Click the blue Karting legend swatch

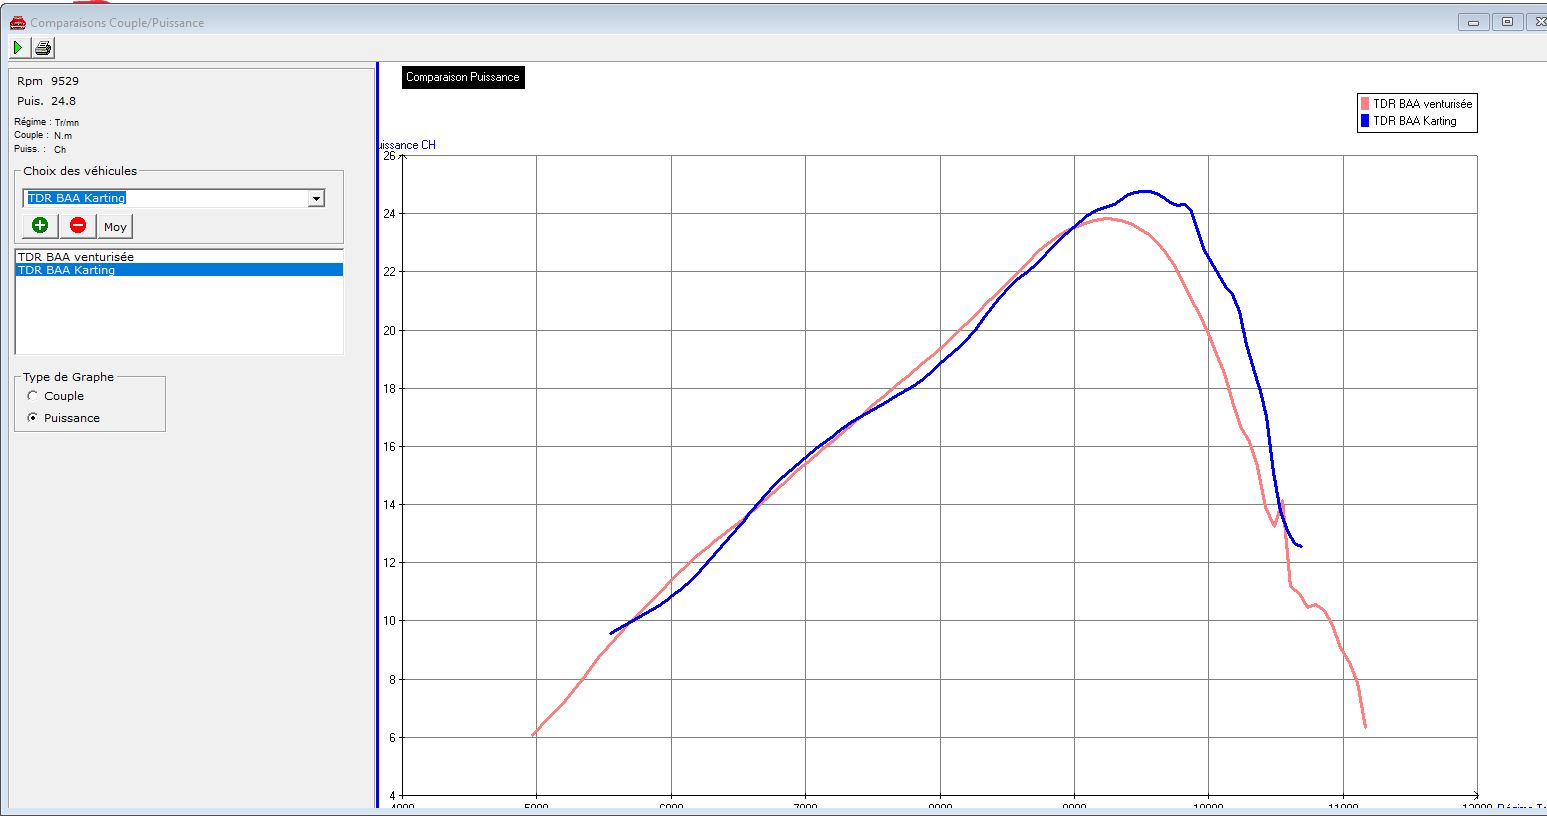1364,121
